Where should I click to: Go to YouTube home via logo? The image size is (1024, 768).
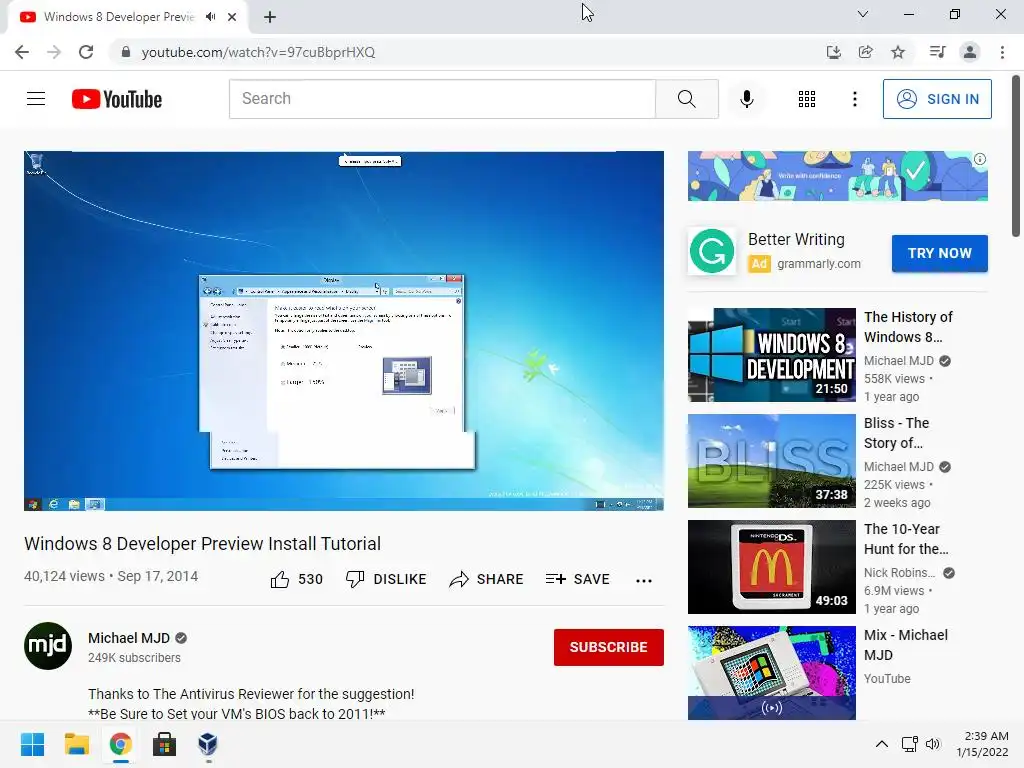click(x=117, y=99)
